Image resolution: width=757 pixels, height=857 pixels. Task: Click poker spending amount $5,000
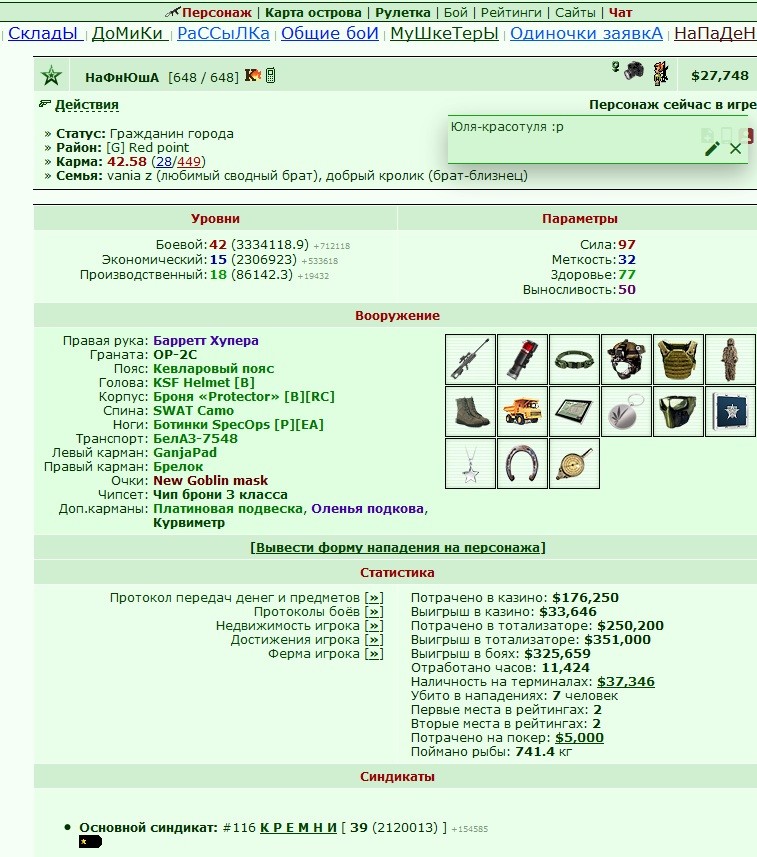tap(579, 738)
